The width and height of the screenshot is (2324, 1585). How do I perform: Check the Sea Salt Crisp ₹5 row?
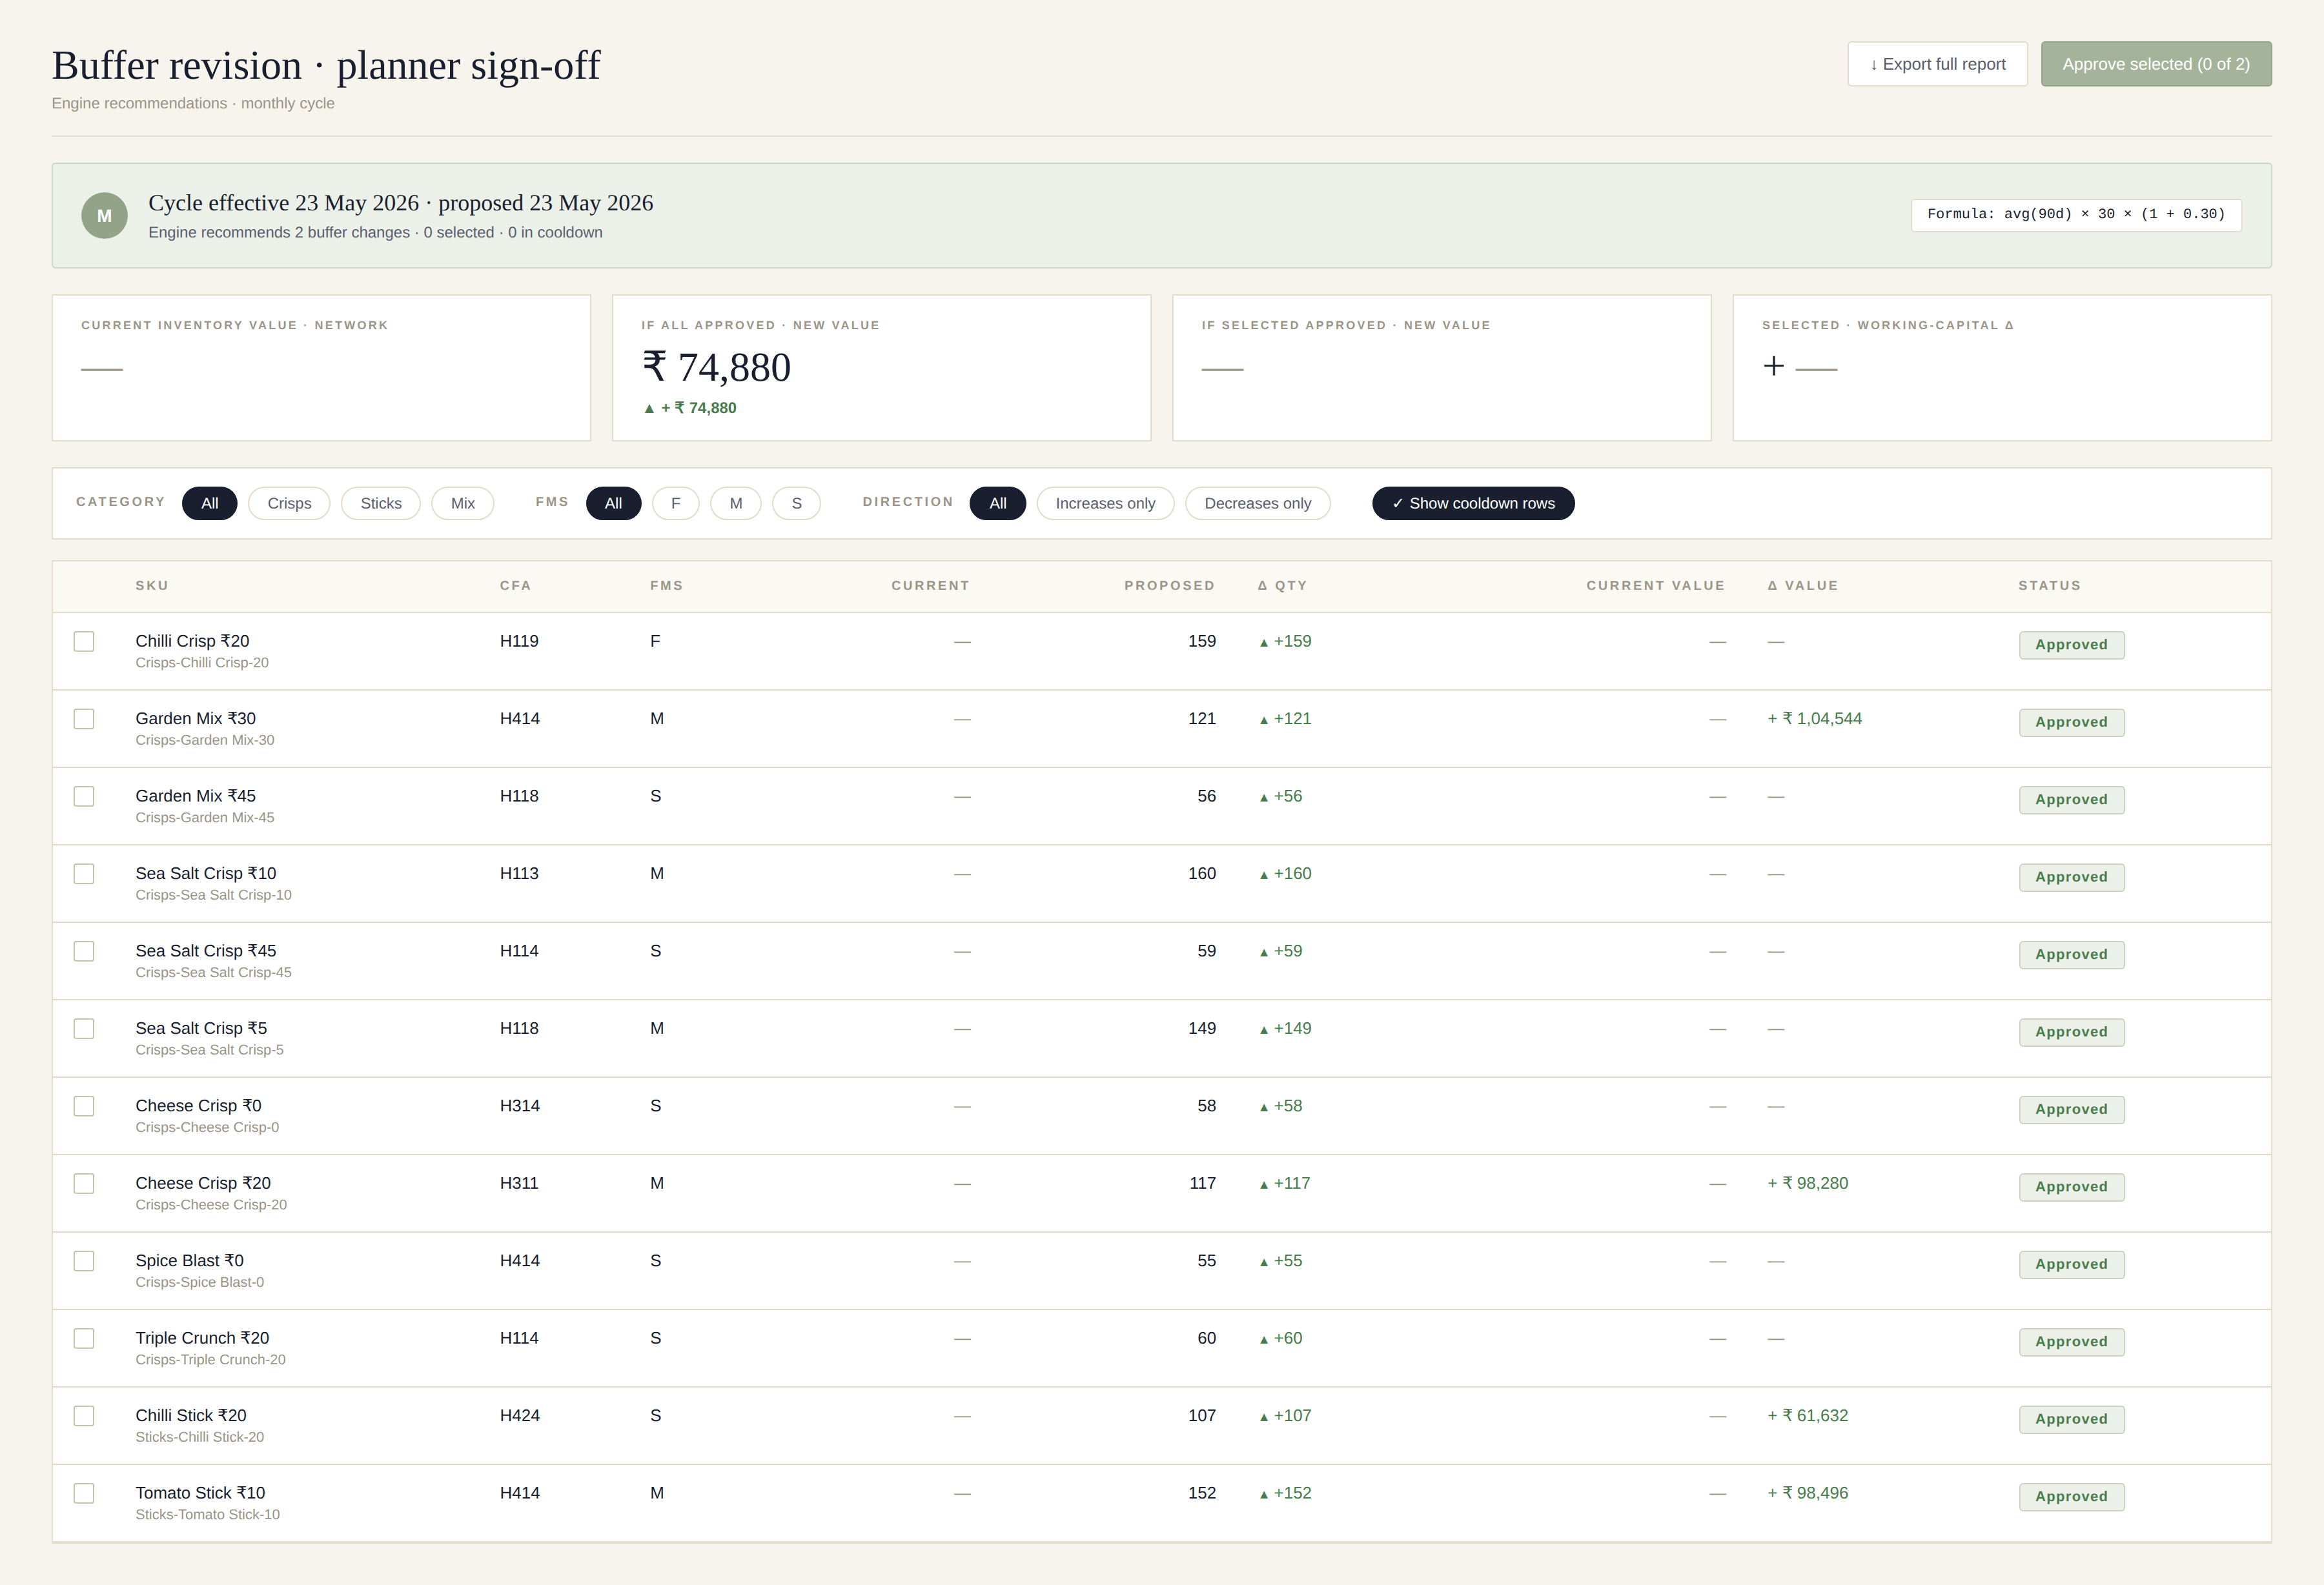point(84,1029)
